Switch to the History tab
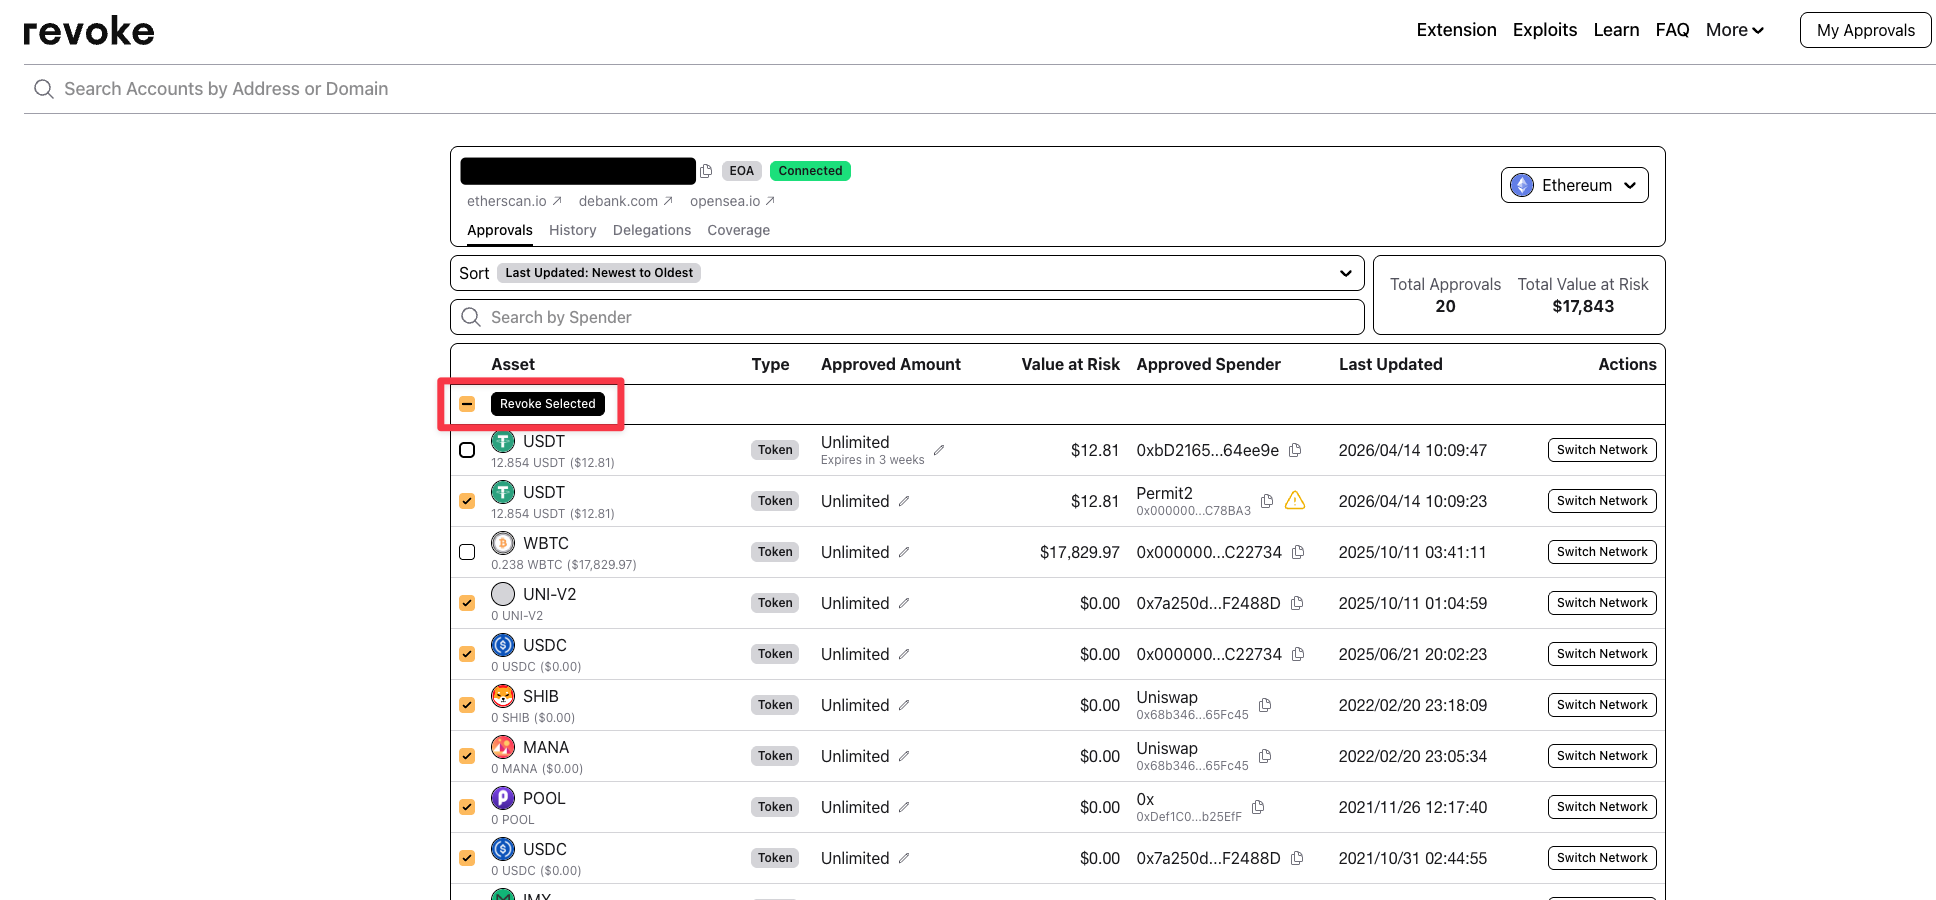Screen dimensions: 1936x900 (572, 230)
